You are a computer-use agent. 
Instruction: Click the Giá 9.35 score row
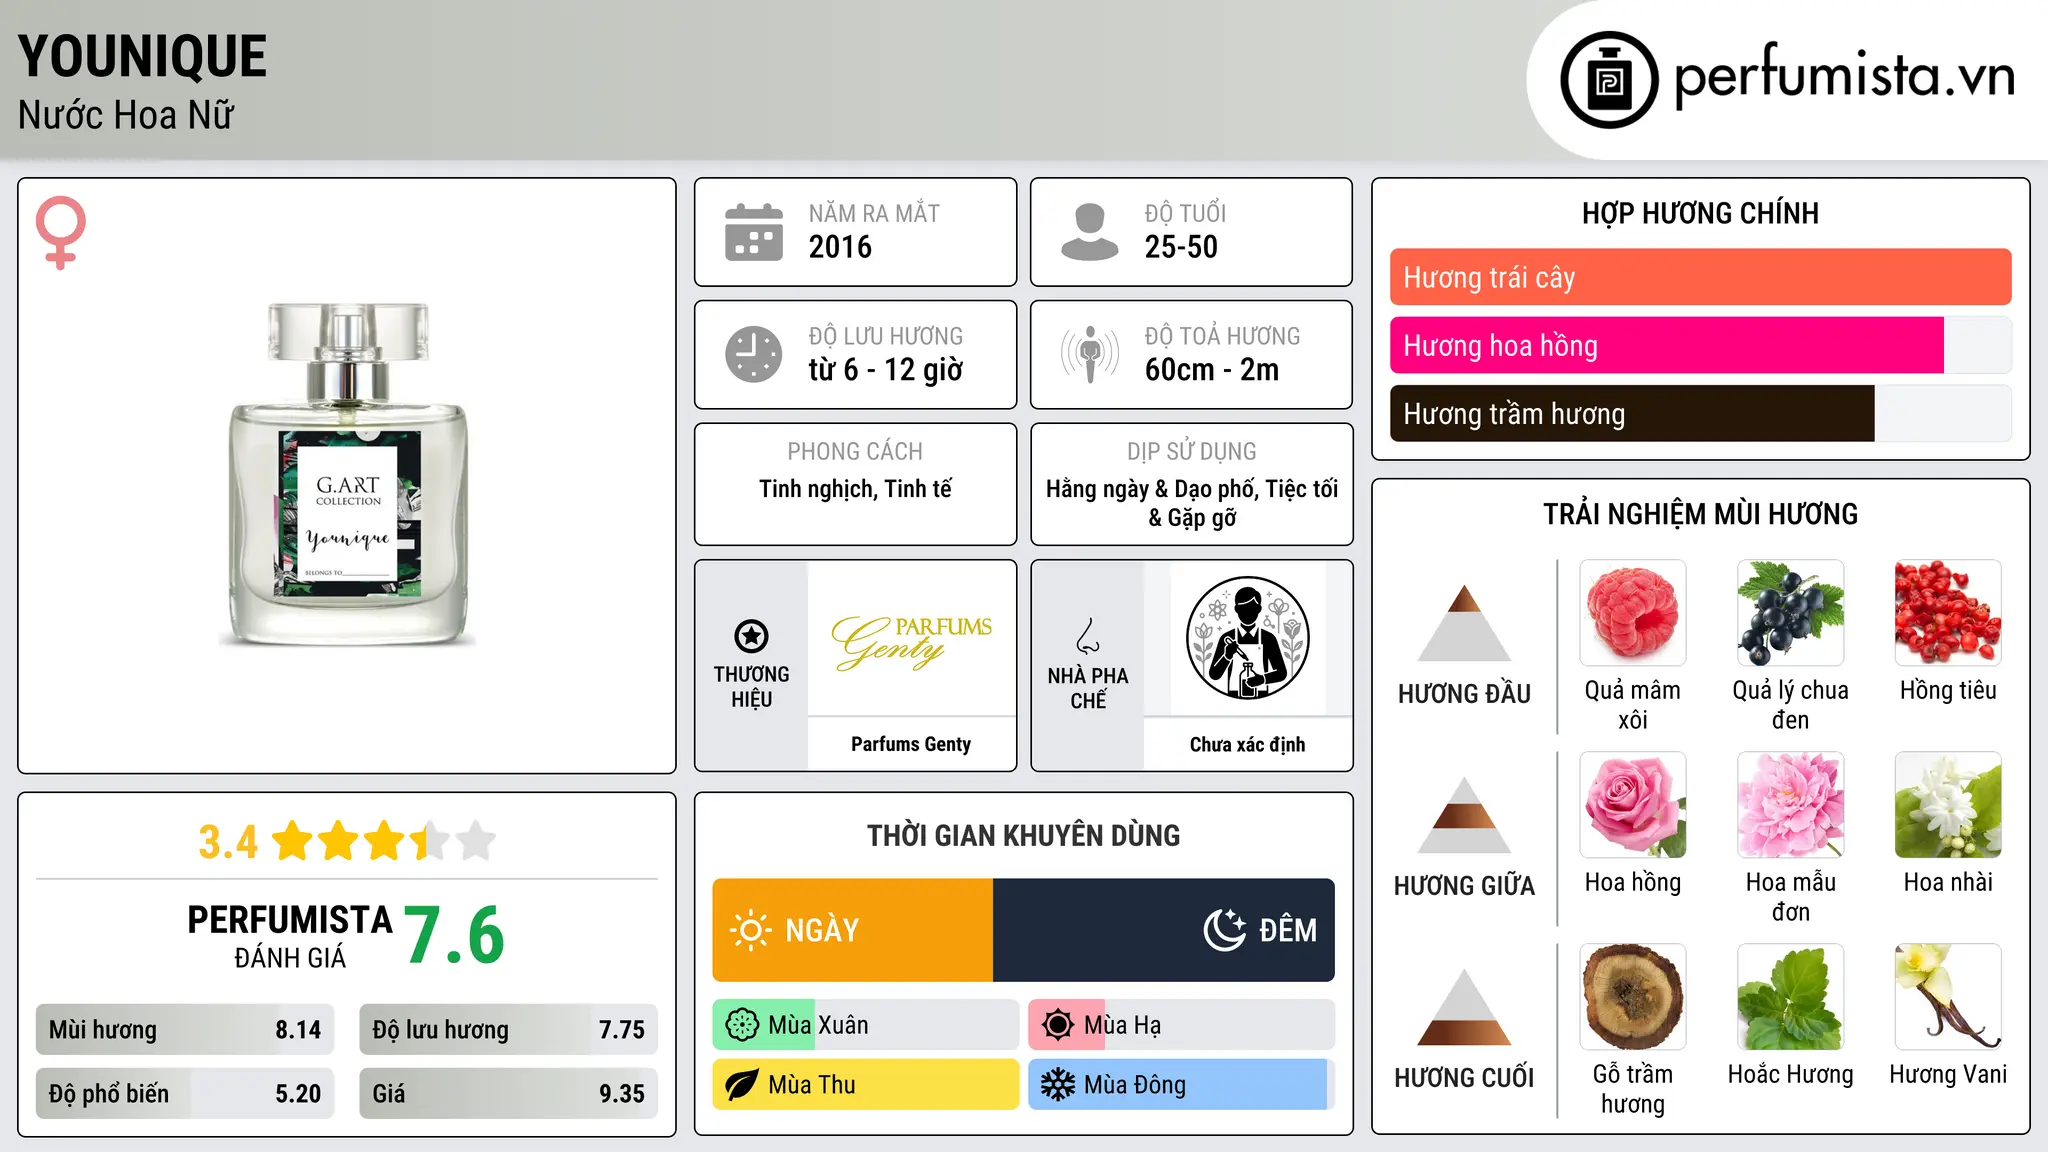(508, 1093)
